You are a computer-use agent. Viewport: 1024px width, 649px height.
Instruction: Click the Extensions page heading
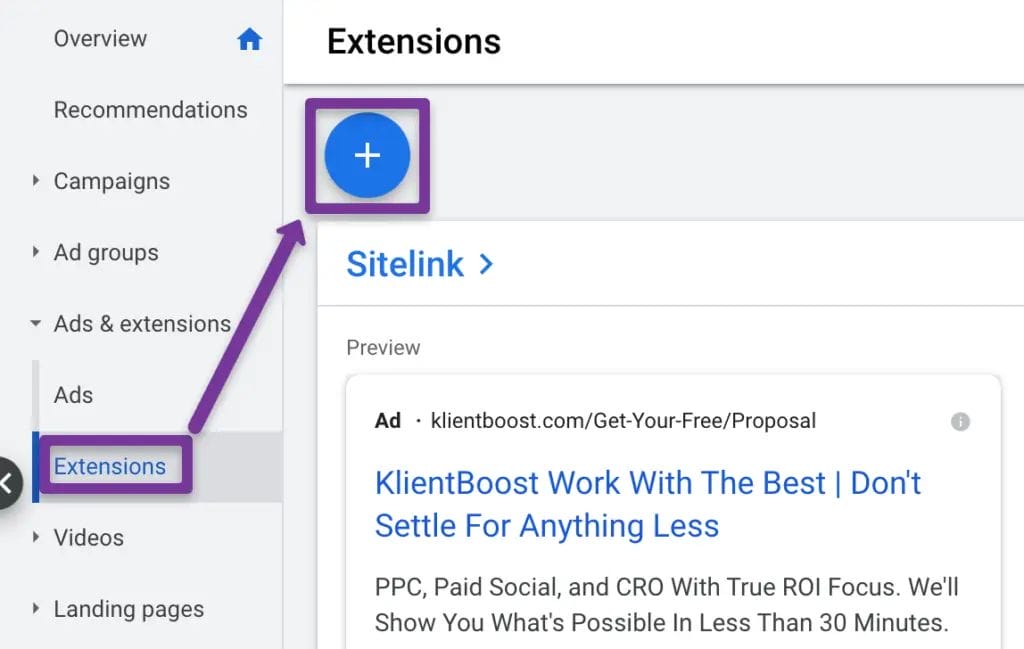(x=414, y=41)
